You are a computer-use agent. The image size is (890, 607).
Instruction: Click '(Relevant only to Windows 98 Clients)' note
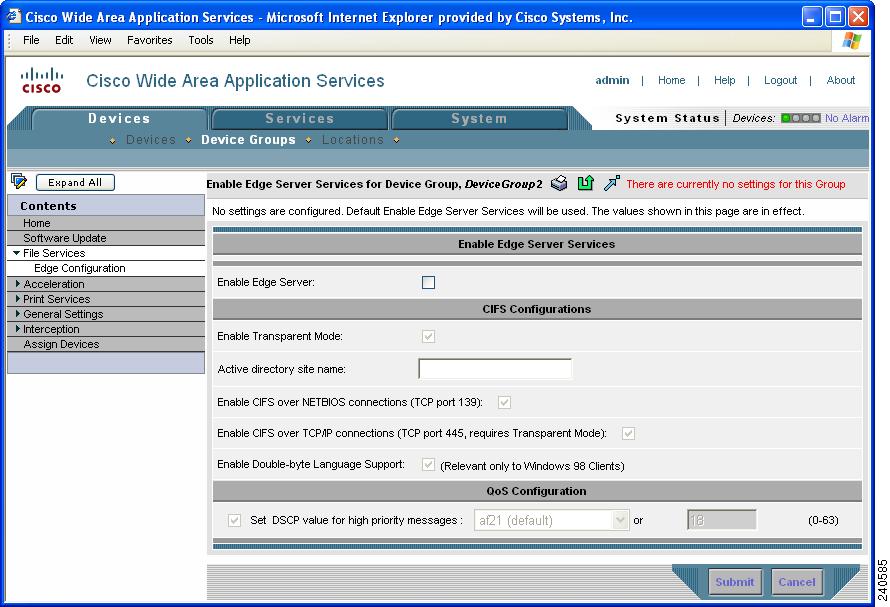tap(532, 466)
